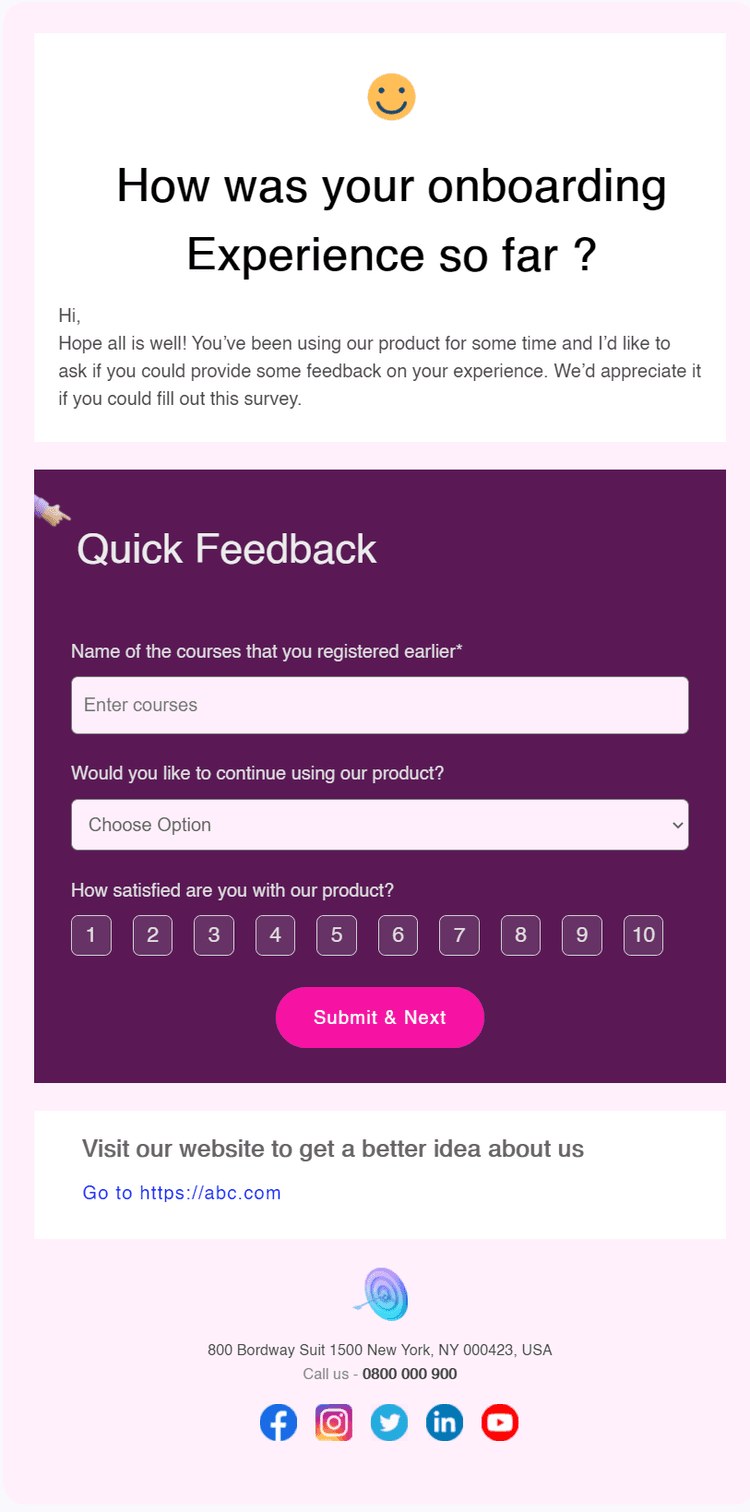Click the 0800 000 900 phone number
Viewport: 750px width, 1512px height.
409,1374
